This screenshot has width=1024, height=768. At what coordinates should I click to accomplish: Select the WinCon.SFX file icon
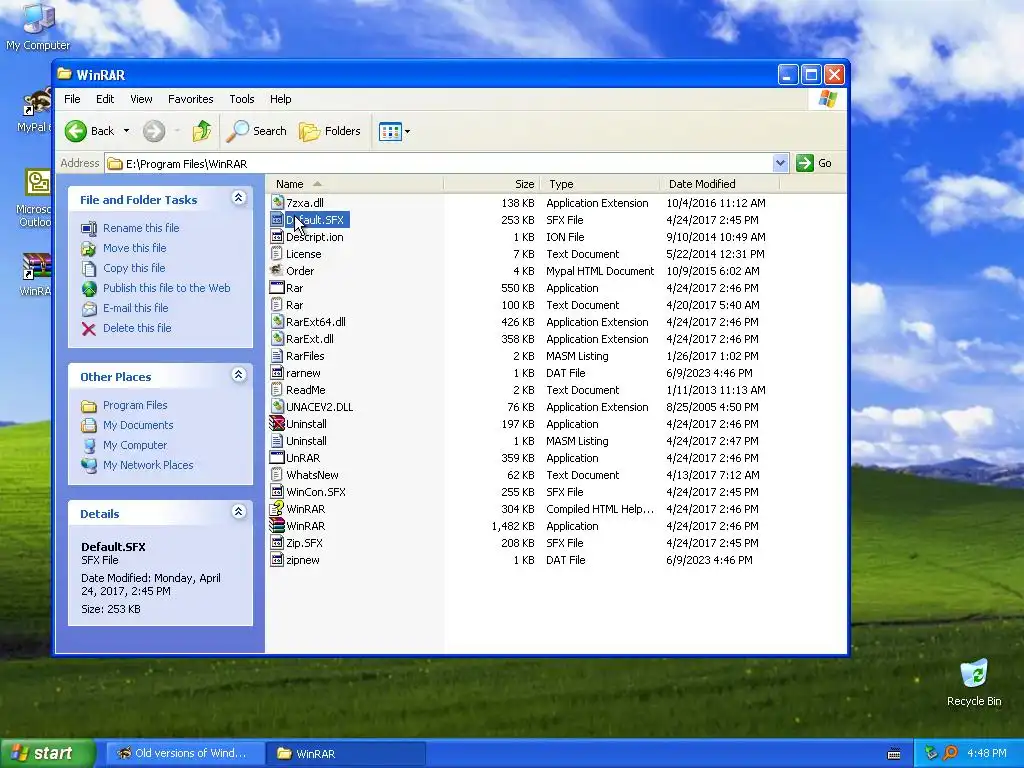pos(277,492)
